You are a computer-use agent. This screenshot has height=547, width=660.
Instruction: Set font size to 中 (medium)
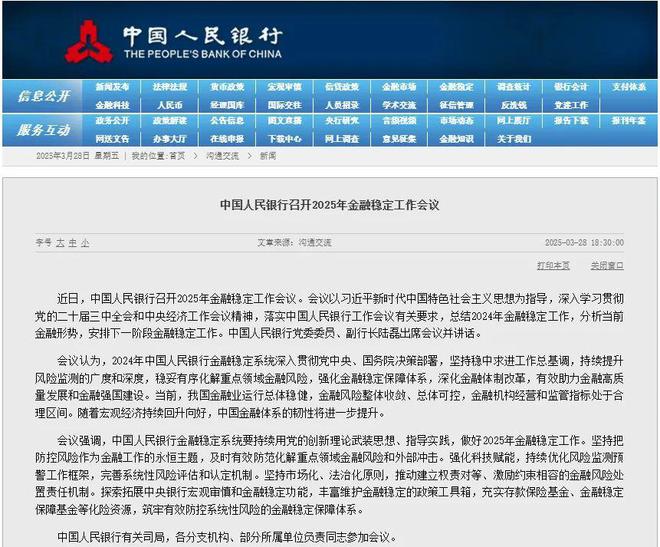pos(73,243)
